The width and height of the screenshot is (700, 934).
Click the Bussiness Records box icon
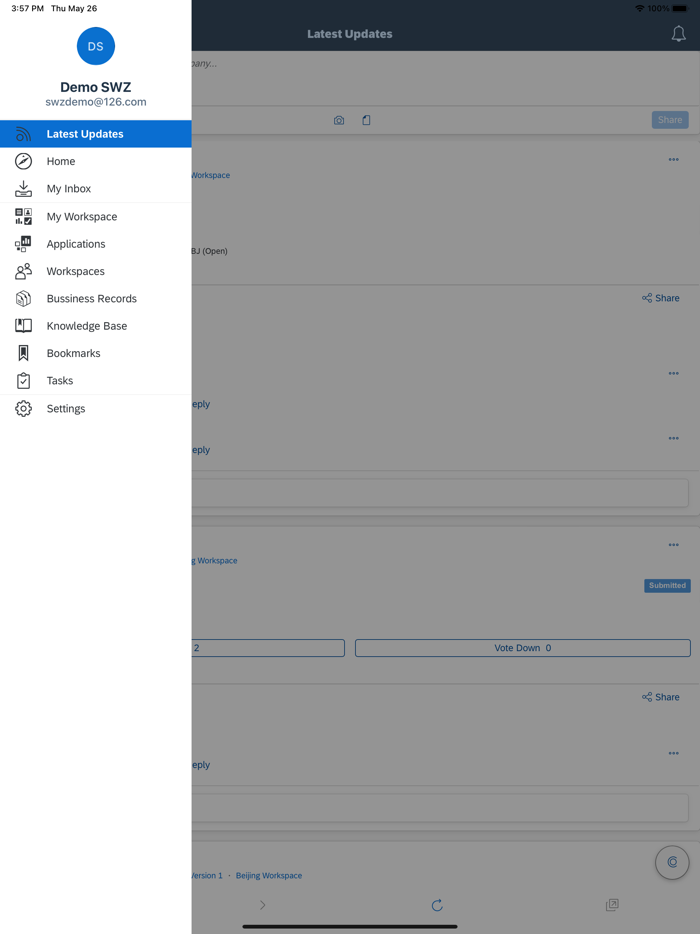23,298
